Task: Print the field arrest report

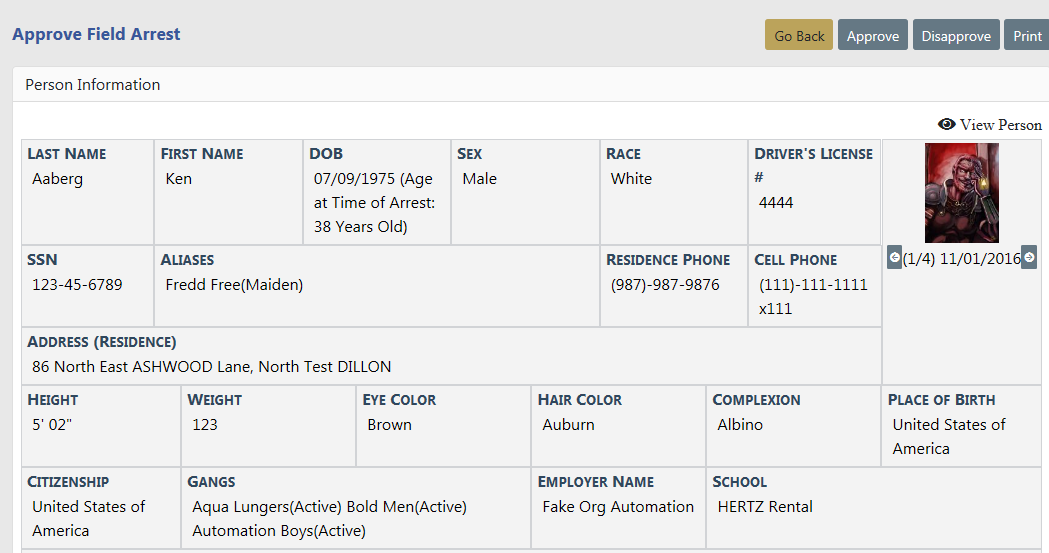Action: [x=1027, y=35]
